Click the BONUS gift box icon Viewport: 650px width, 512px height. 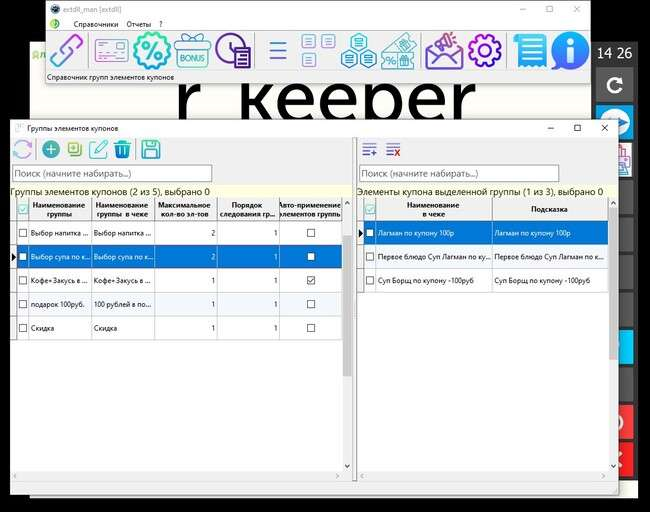tap(192, 50)
